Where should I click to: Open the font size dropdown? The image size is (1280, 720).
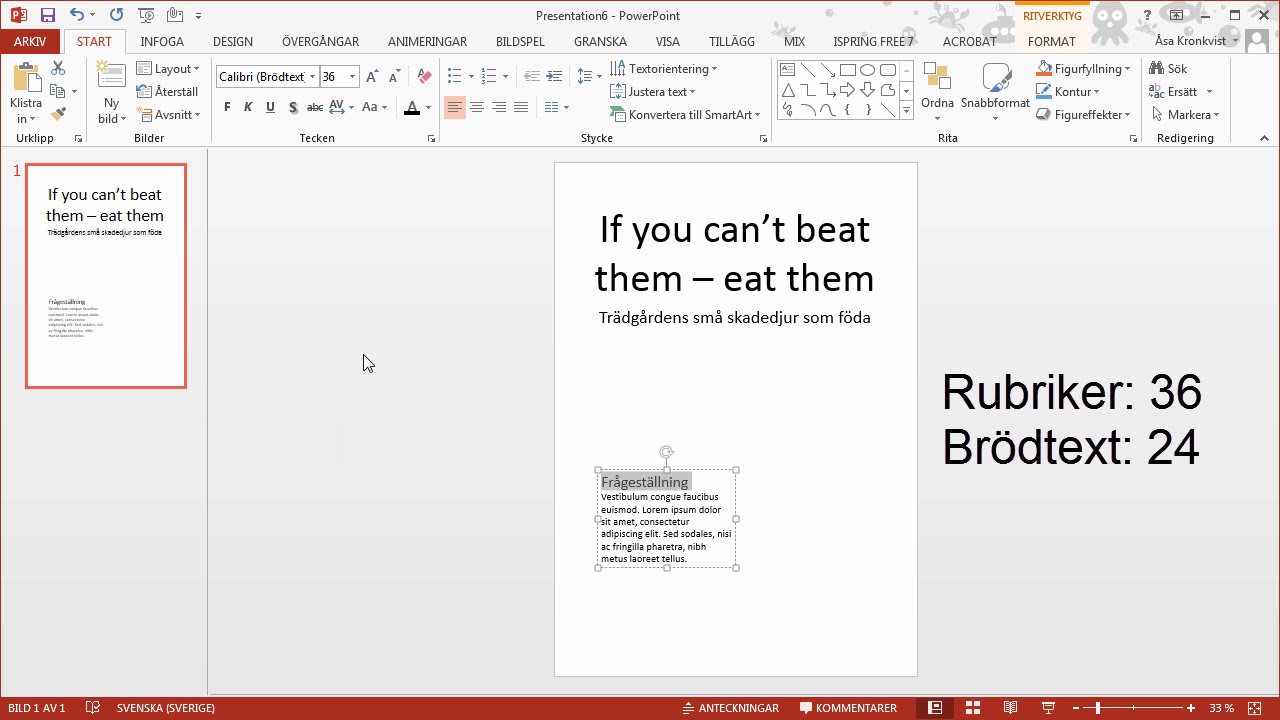(352, 77)
